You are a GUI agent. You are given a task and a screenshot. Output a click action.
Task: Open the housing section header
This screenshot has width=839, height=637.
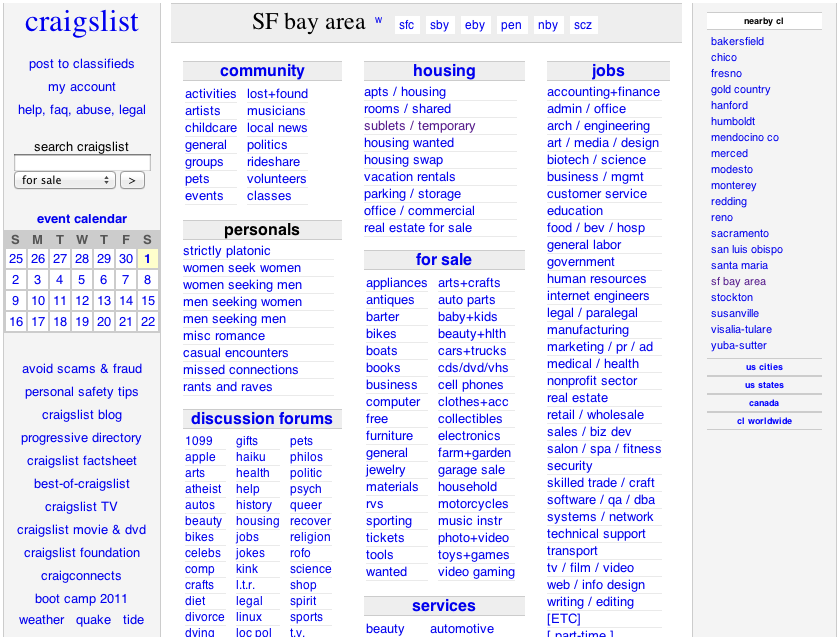tap(444, 71)
